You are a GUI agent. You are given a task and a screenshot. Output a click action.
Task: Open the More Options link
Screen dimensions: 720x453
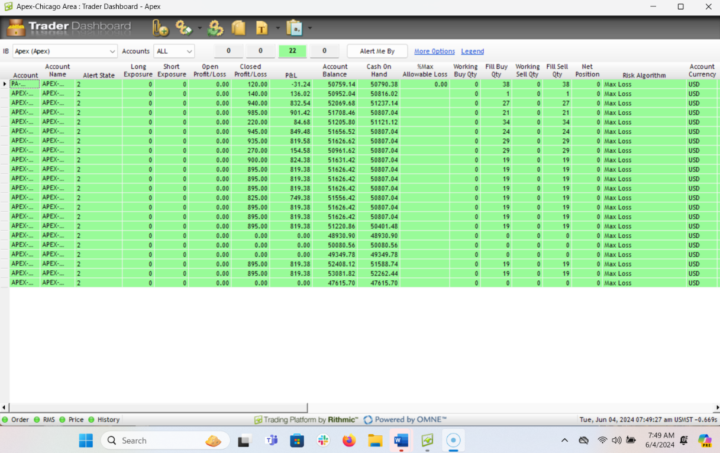[434, 51]
